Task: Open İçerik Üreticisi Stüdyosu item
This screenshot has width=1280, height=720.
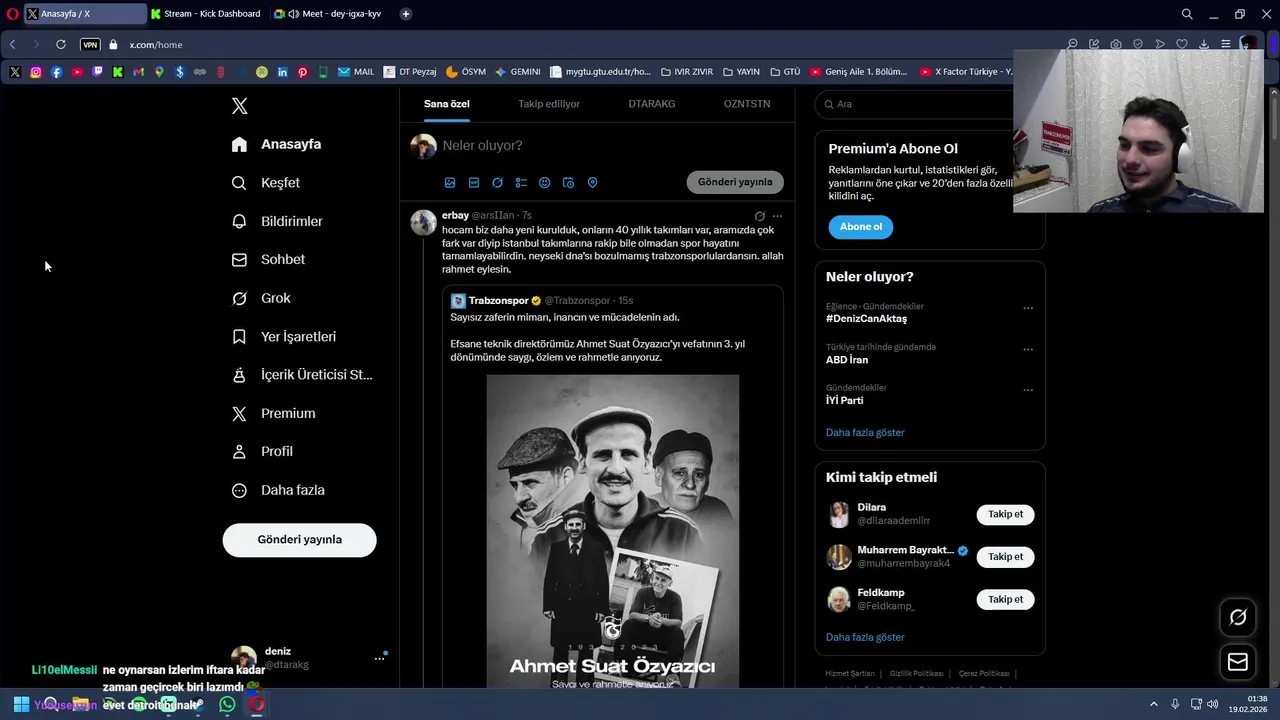Action: click(x=301, y=375)
